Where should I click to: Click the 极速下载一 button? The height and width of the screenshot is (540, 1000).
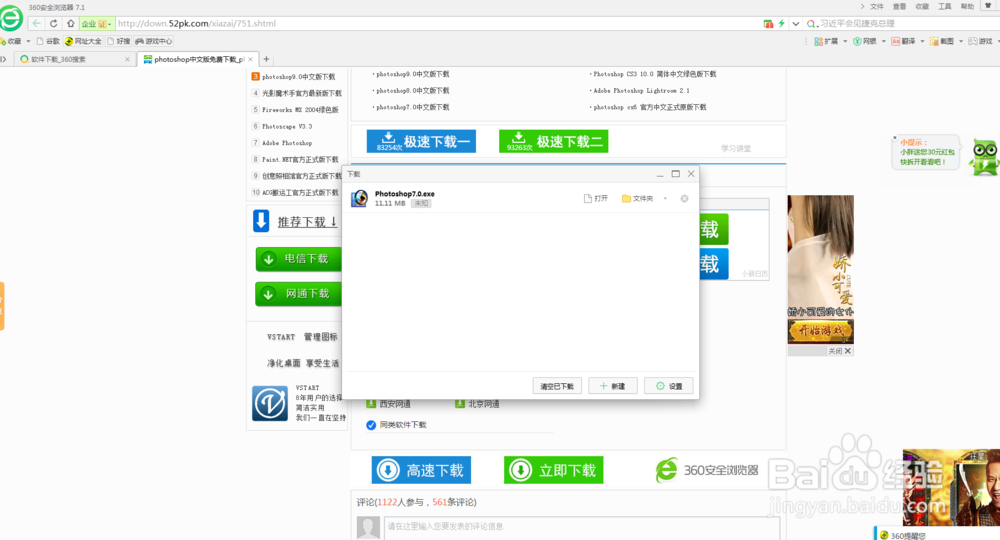(x=422, y=141)
